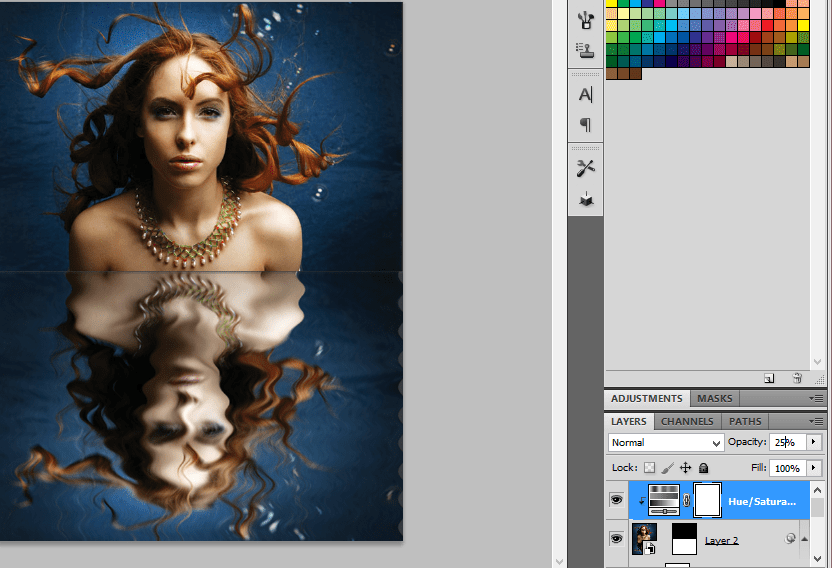832x568 pixels.
Task: Open the Layers panel flyout menu
Action: pyautogui.click(x=816, y=421)
